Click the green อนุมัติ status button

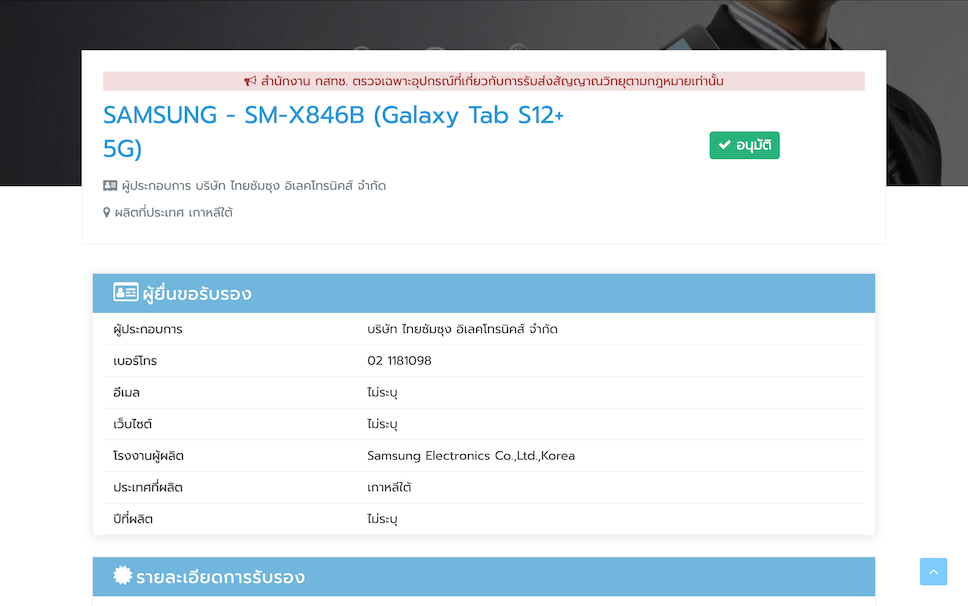(x=744, y=145)
